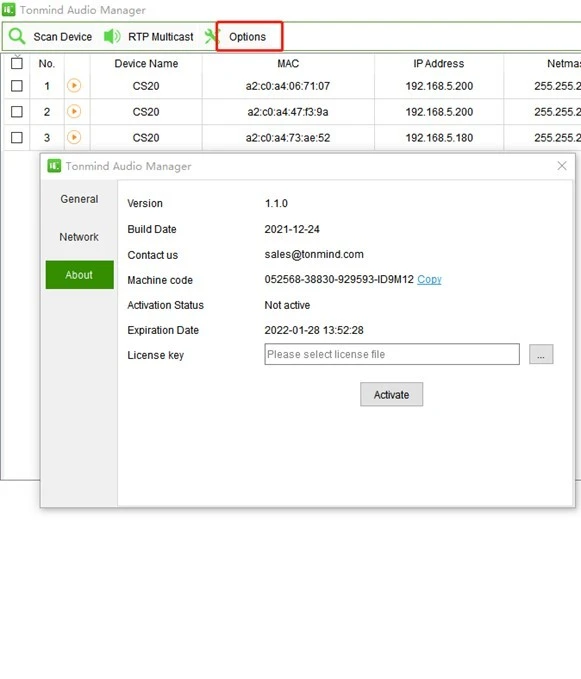Click the CS20 name in row 3

click(146, 138)
